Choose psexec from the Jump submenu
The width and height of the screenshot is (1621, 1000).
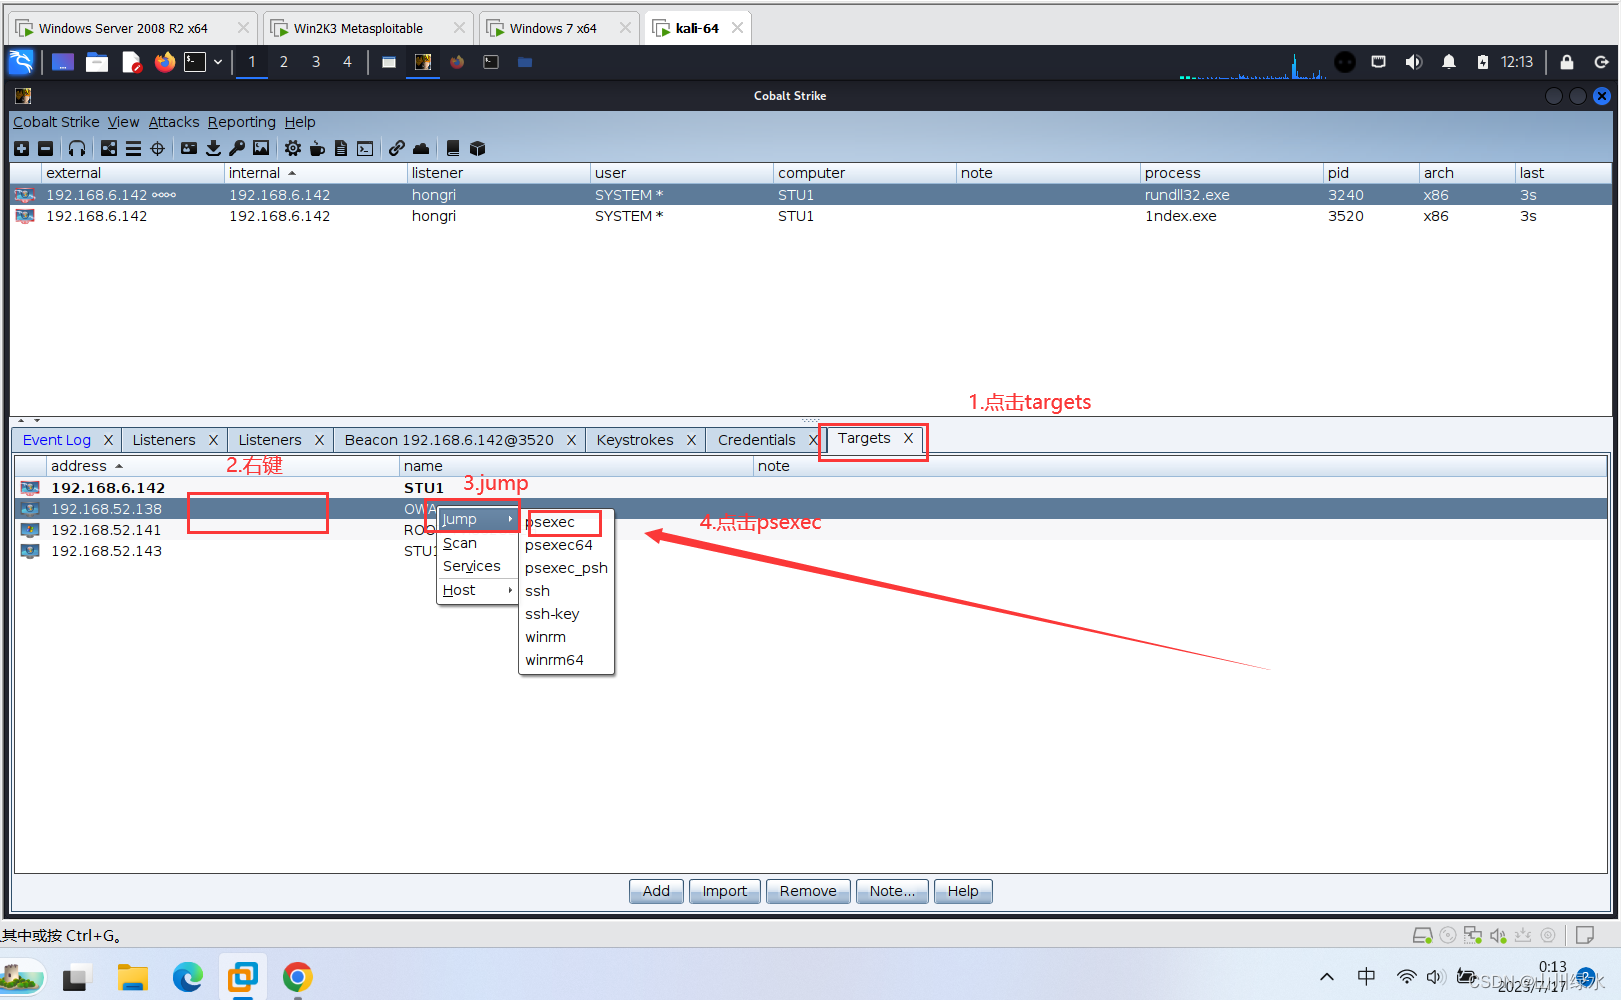(x=565, y=522)
